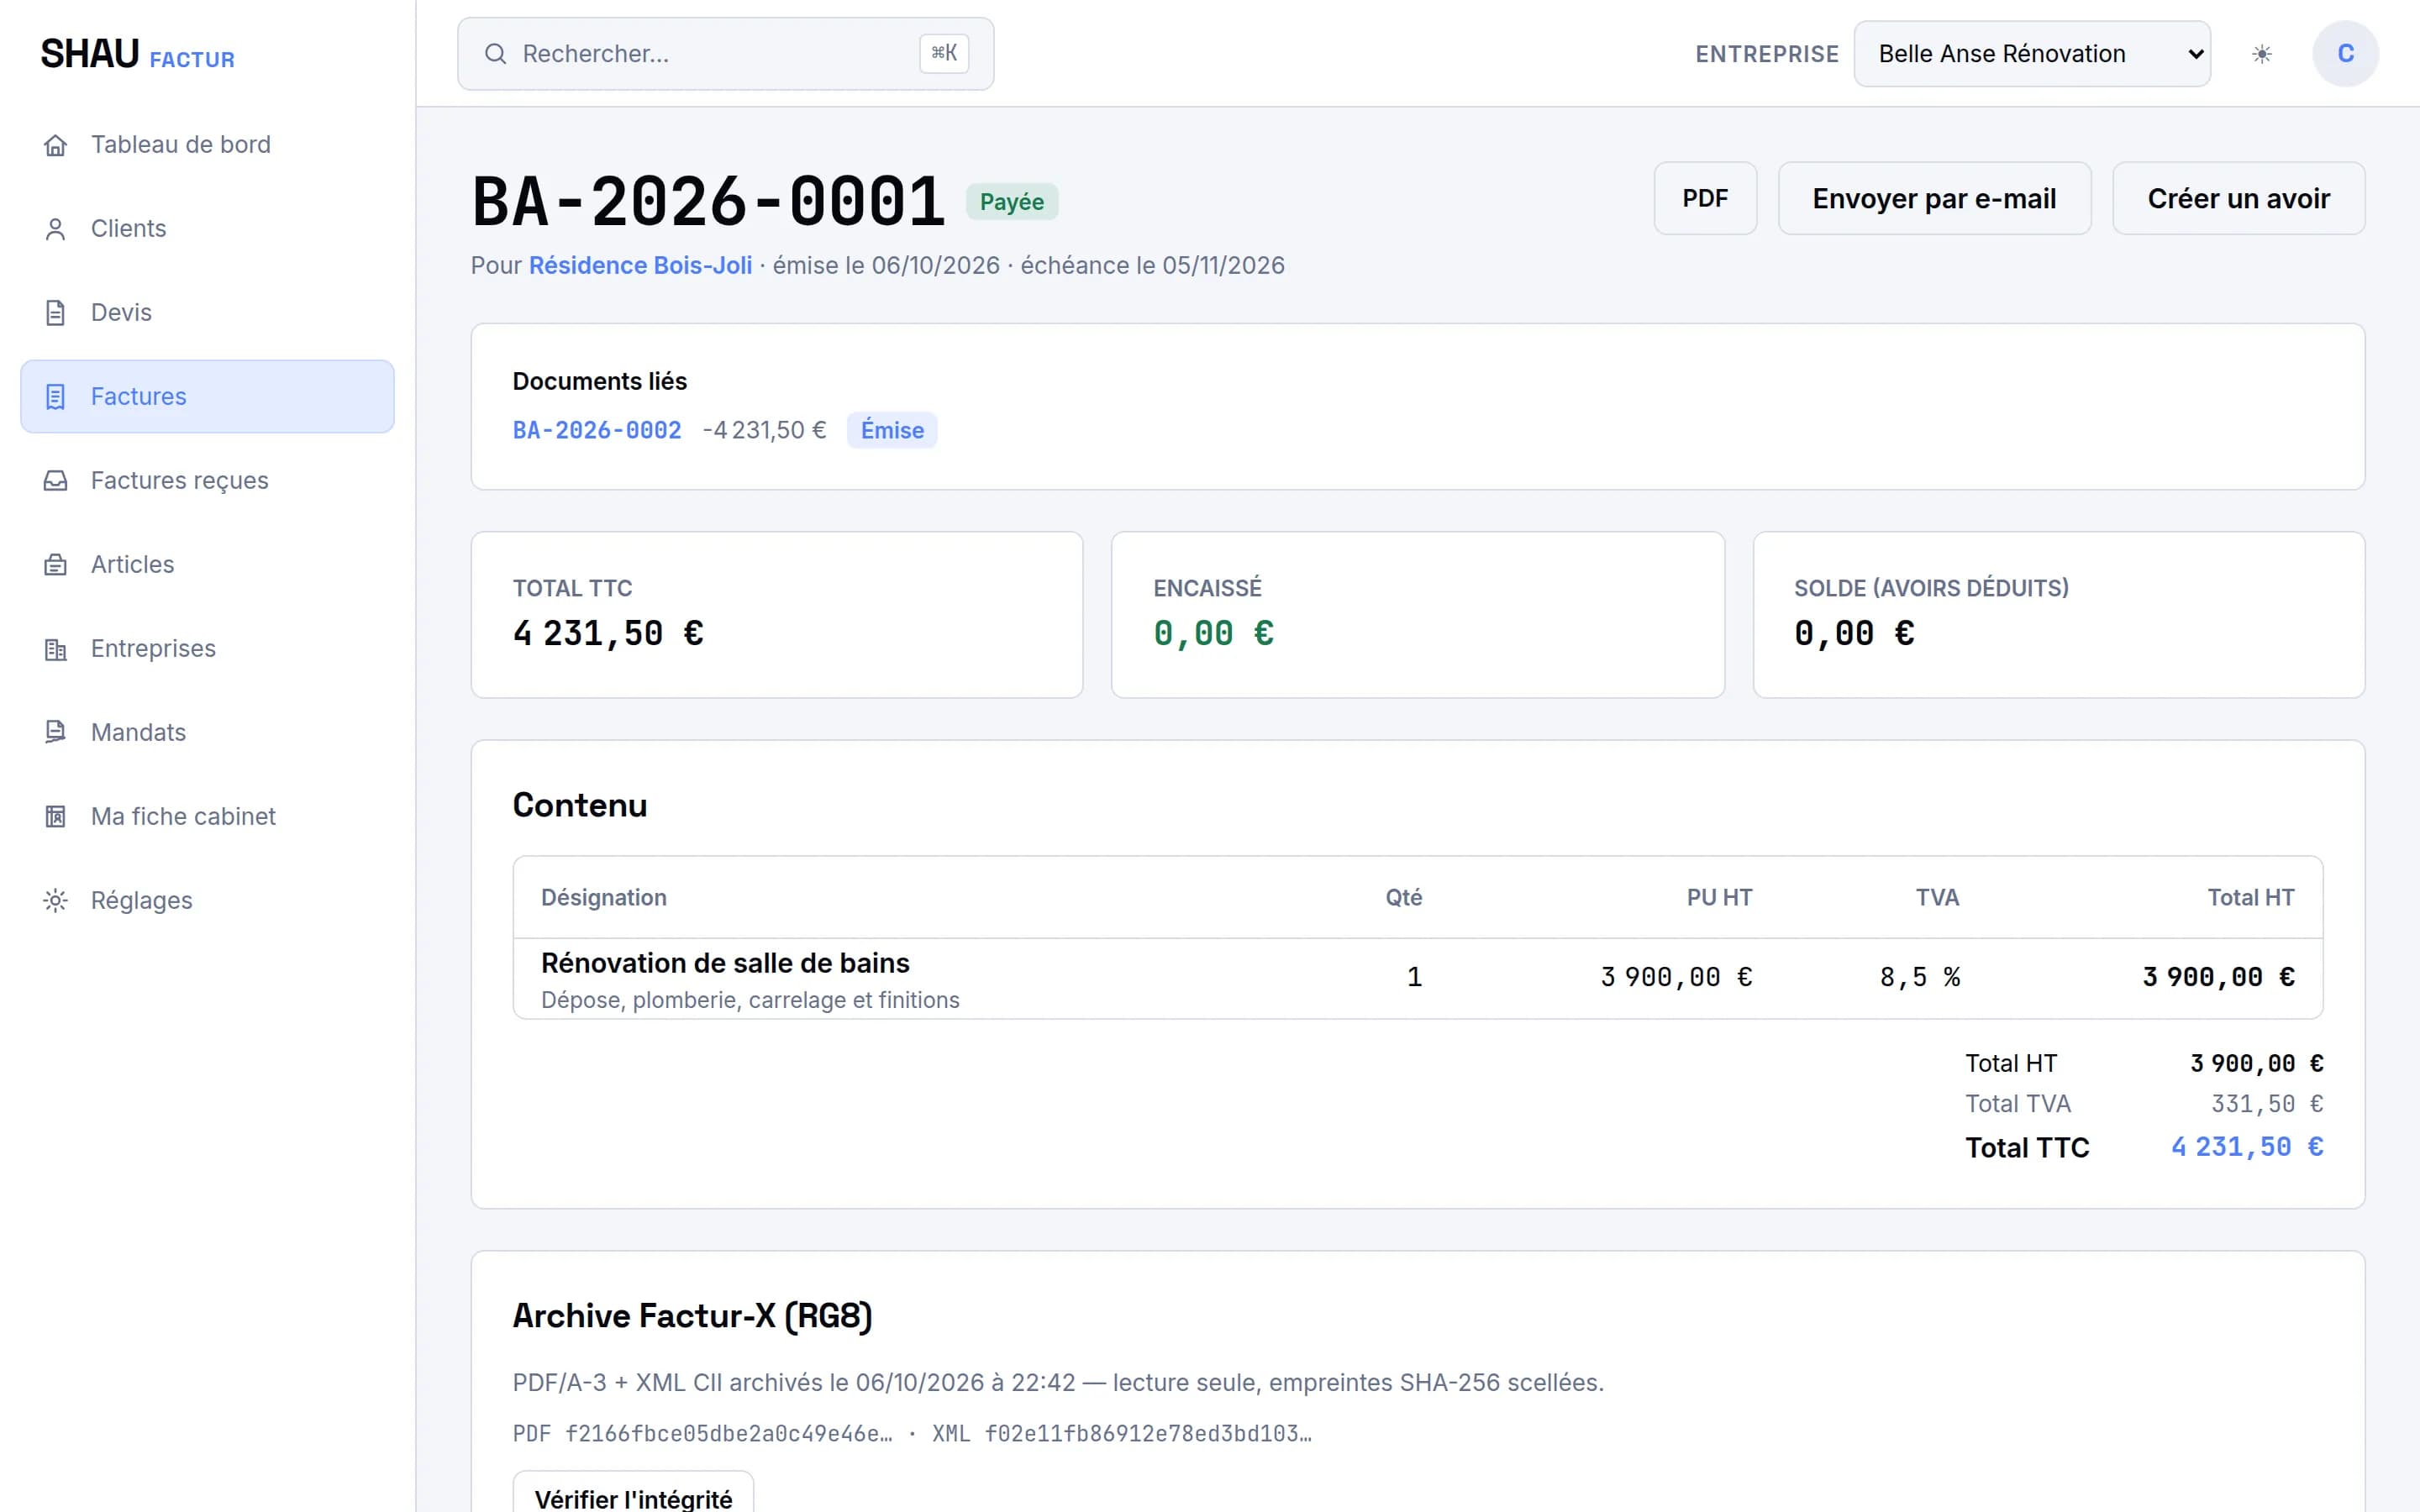The height and width of the screenshot is (1512, 2420).
Task: Click the ⌘K shortcut badge
Action: (944, 54)
